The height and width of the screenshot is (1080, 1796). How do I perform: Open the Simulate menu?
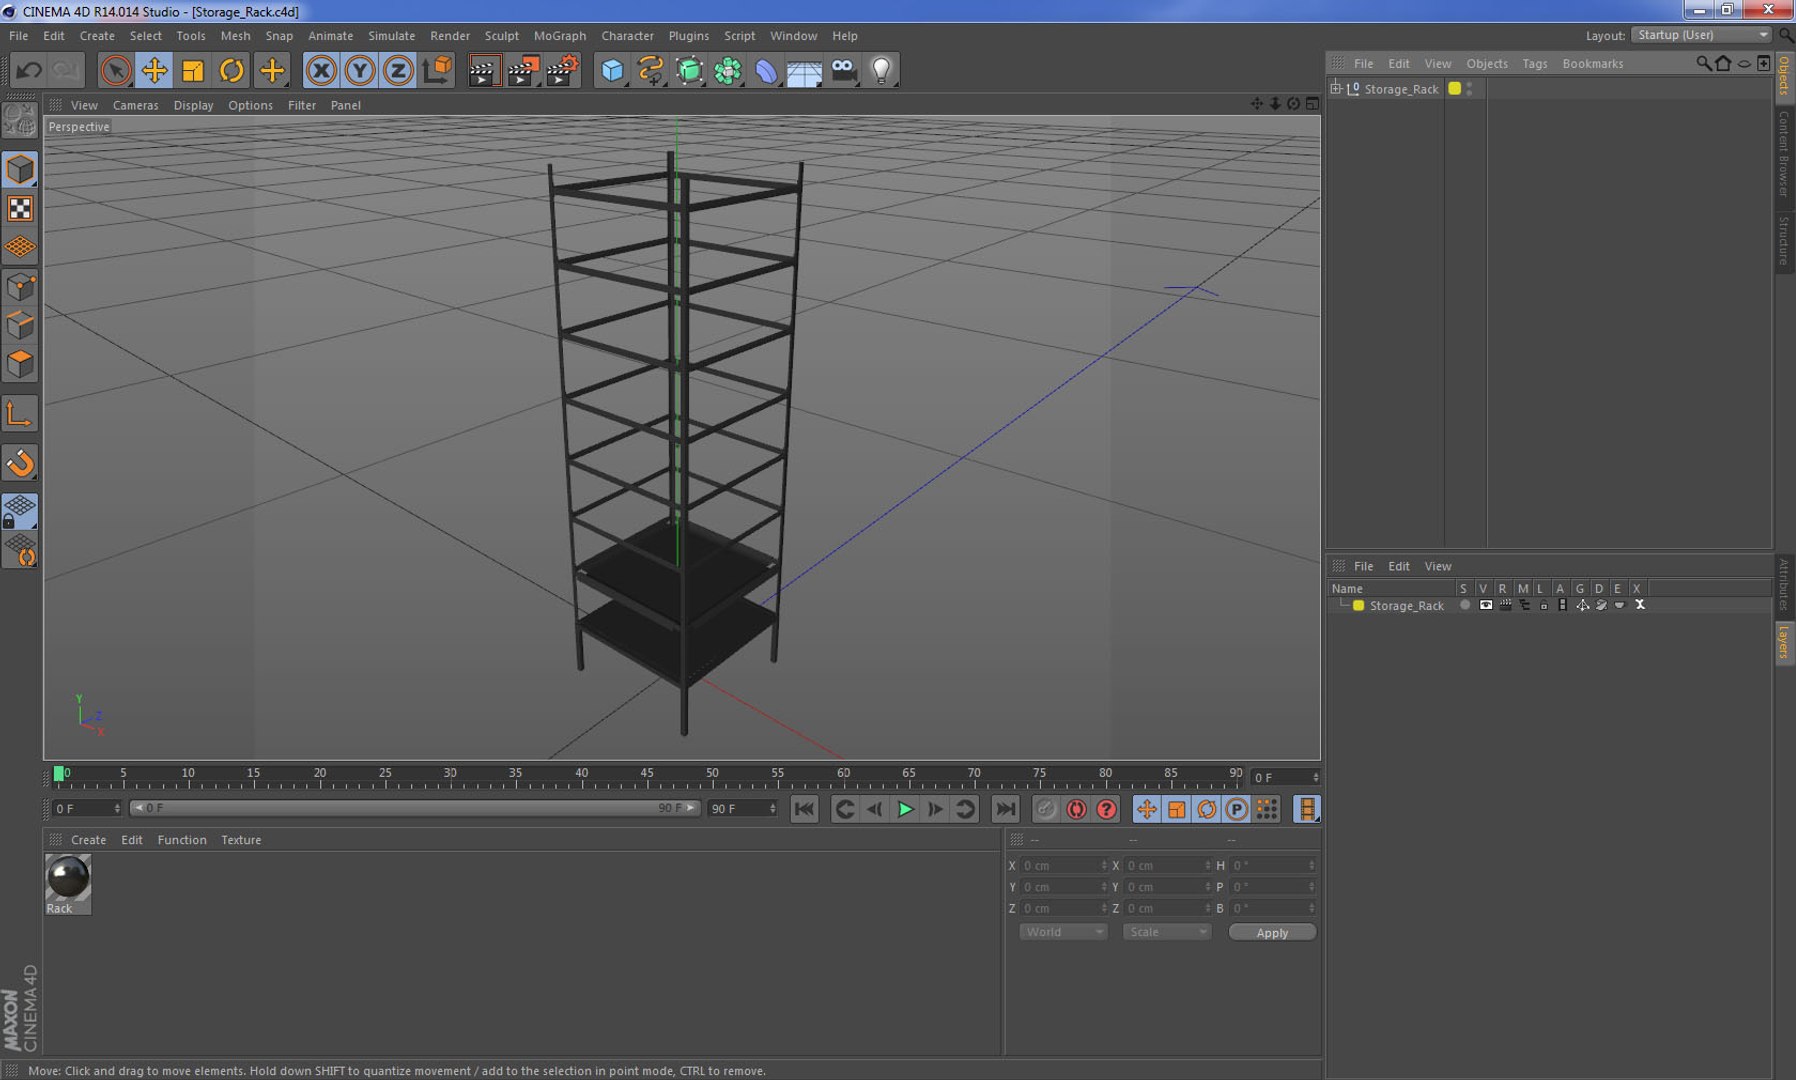[x=391, y=35]
